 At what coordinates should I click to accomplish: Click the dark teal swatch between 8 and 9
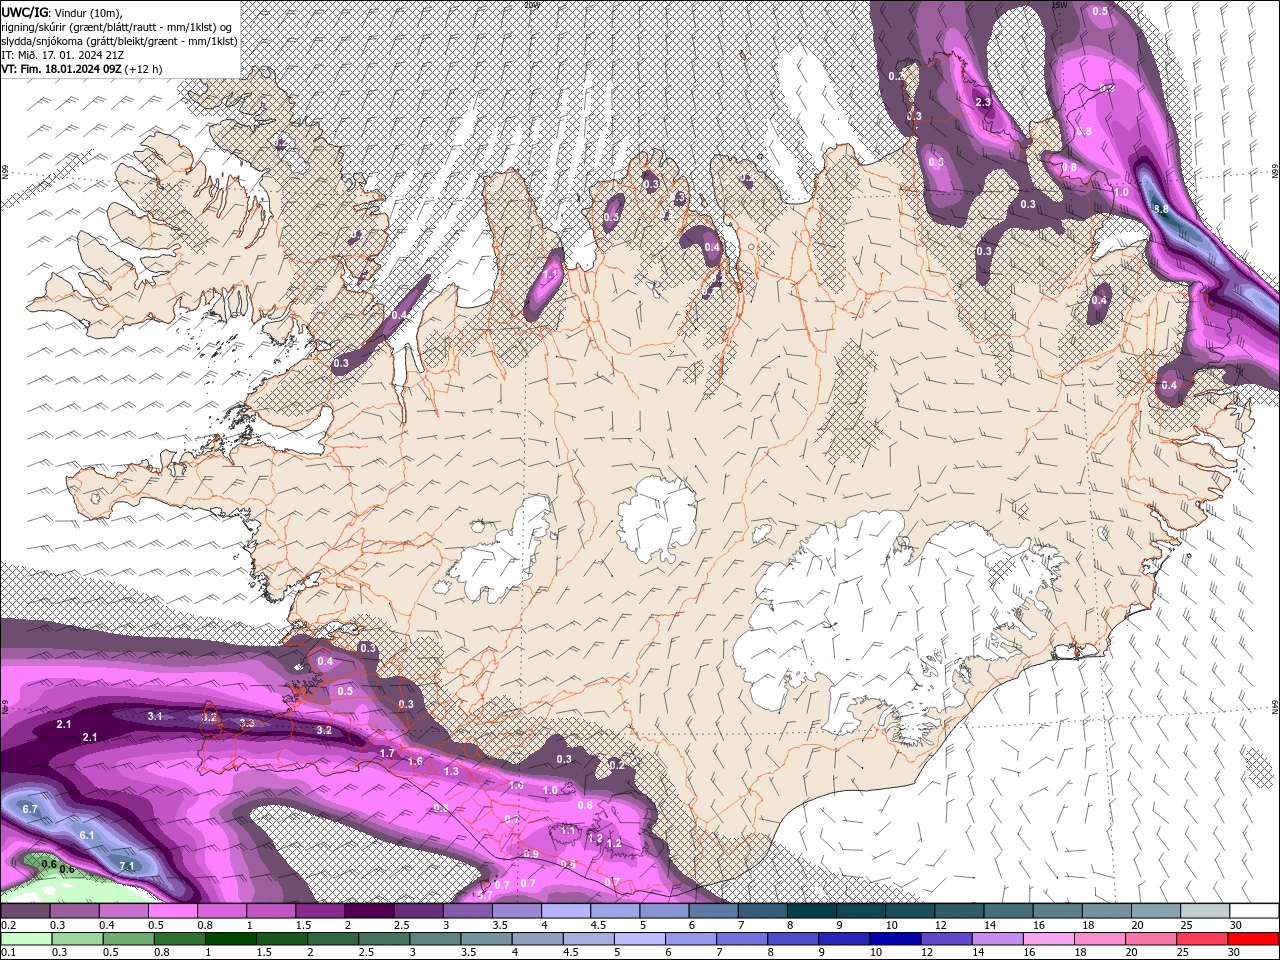[812, 911]
